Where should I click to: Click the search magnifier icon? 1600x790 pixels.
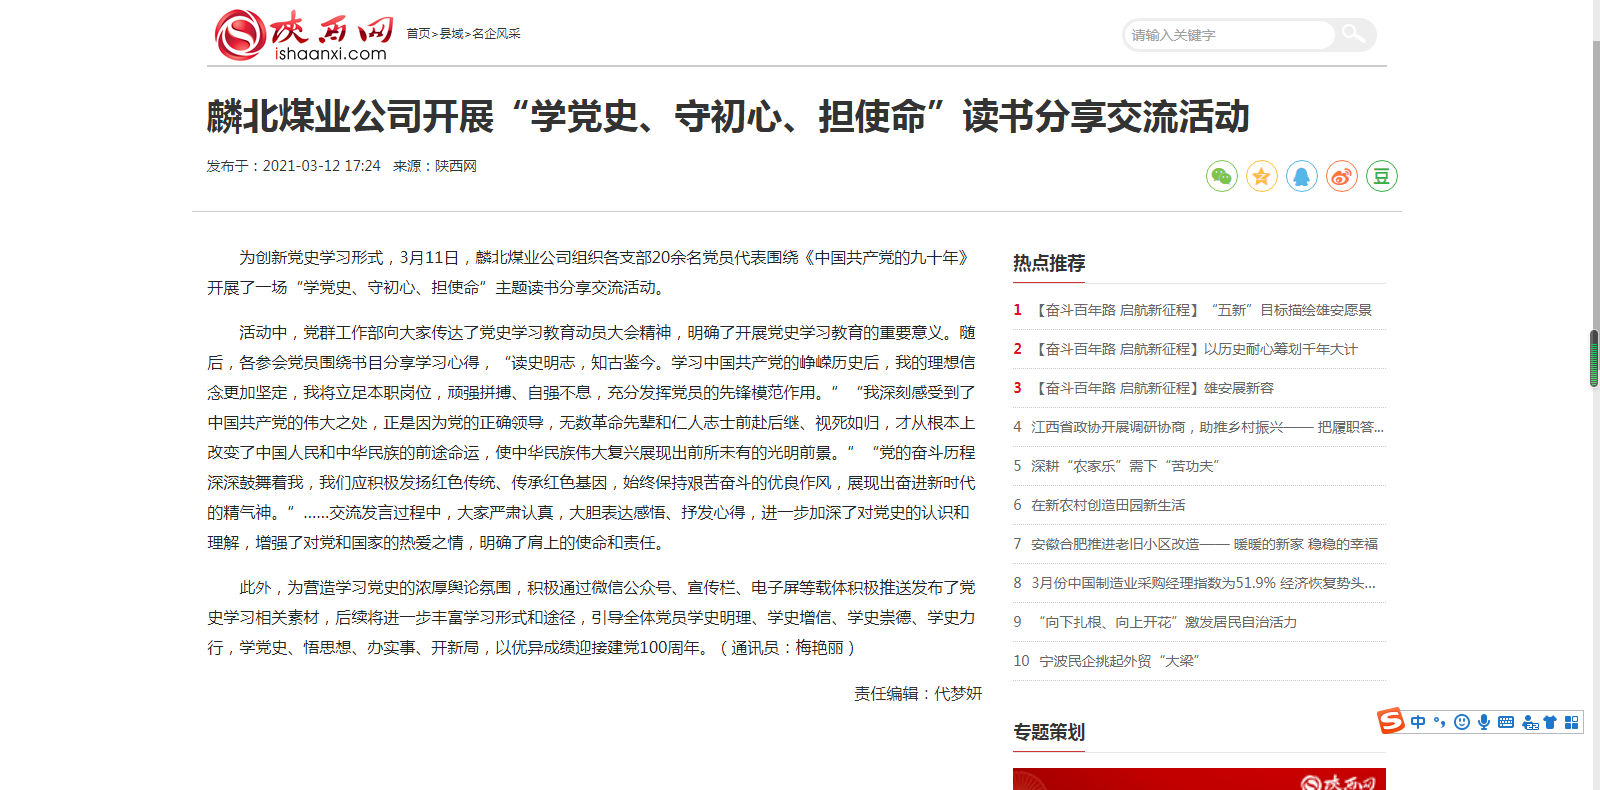pos(1353,35)
